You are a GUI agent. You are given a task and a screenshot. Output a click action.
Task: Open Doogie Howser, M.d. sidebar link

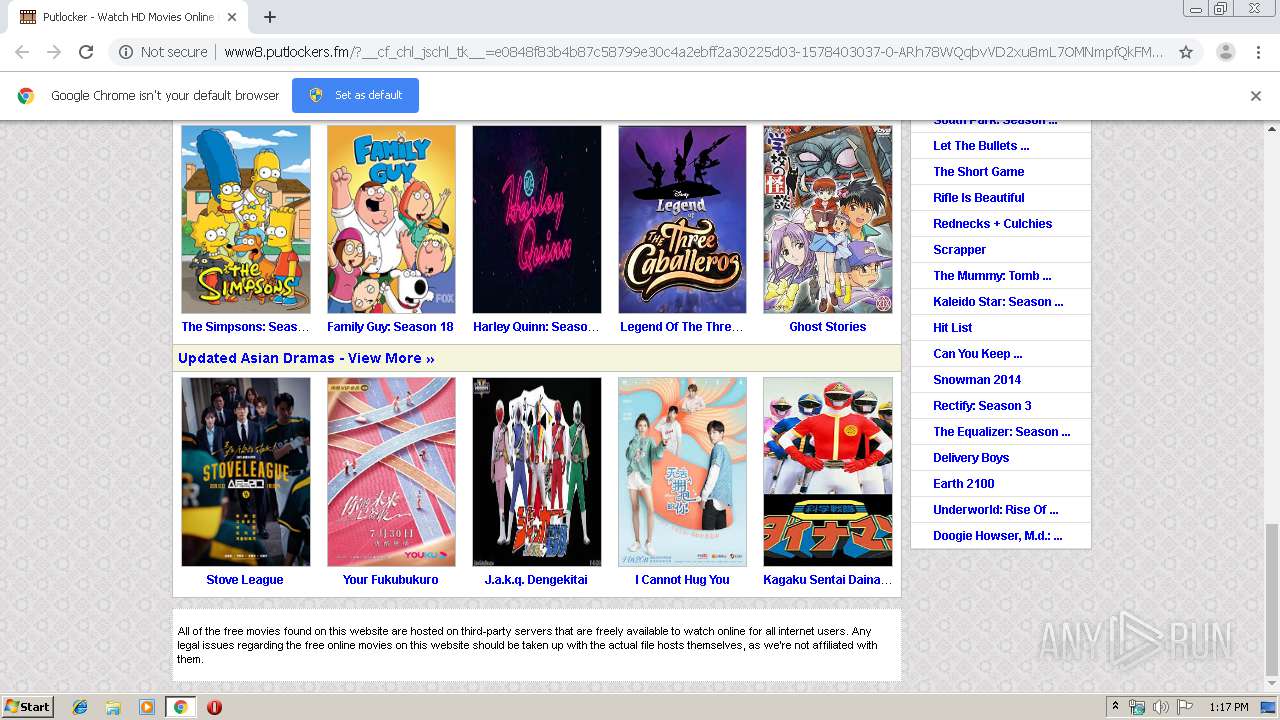pyautogui.click(x=998, y=536)
